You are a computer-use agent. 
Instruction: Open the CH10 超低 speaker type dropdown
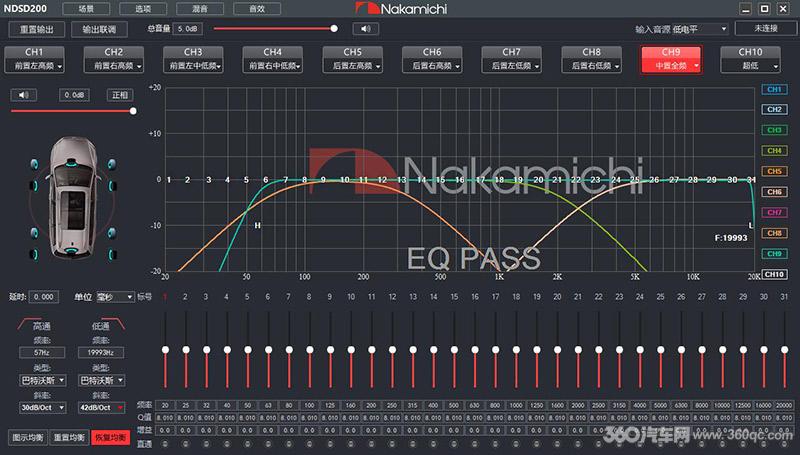[751, 66]
